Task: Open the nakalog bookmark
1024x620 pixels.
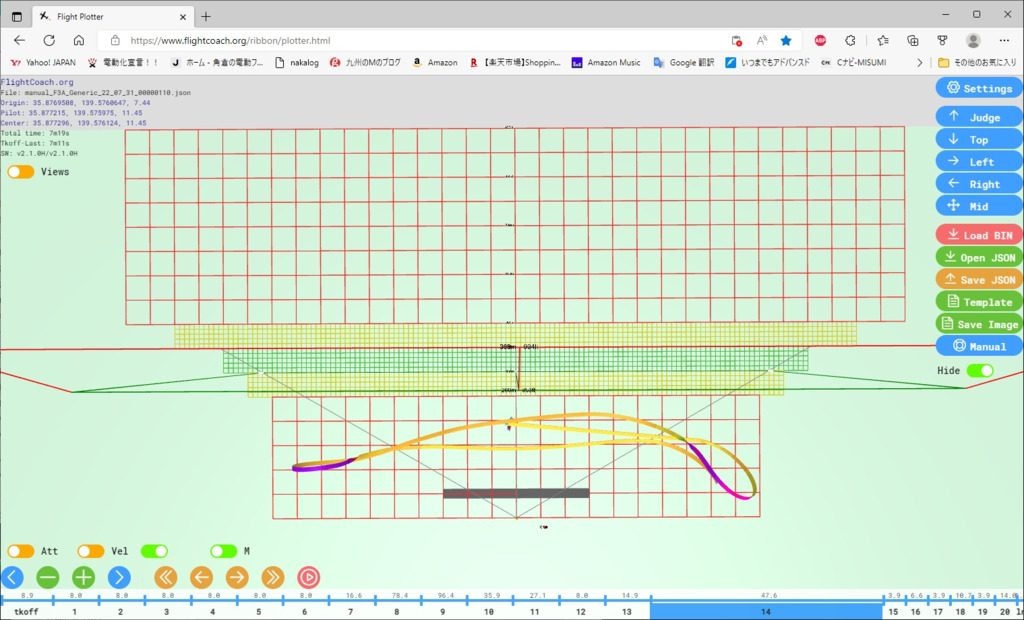Action: click(x=297, y=63)
